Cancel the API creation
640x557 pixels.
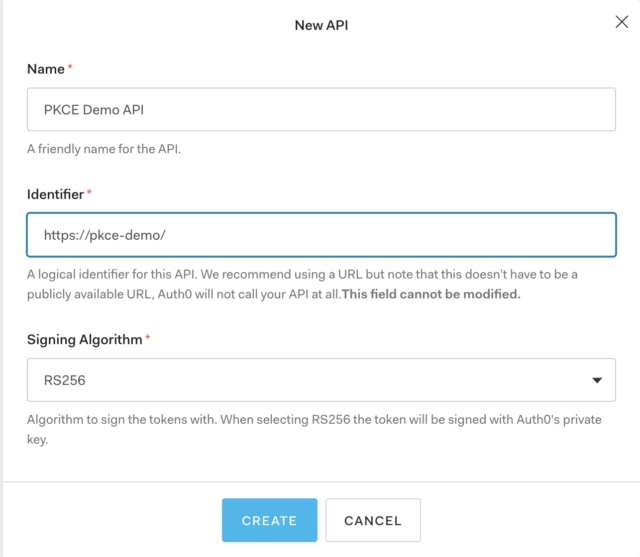[x=373, y=520]
